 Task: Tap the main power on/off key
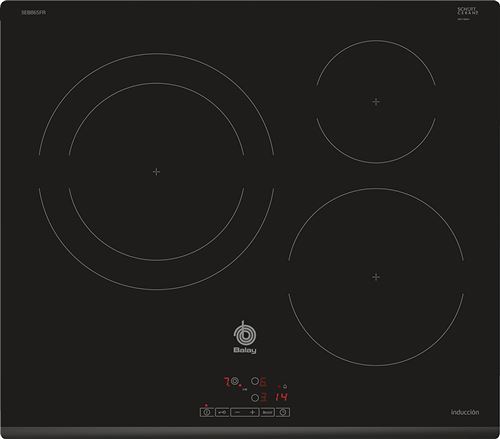click(207, 412)
